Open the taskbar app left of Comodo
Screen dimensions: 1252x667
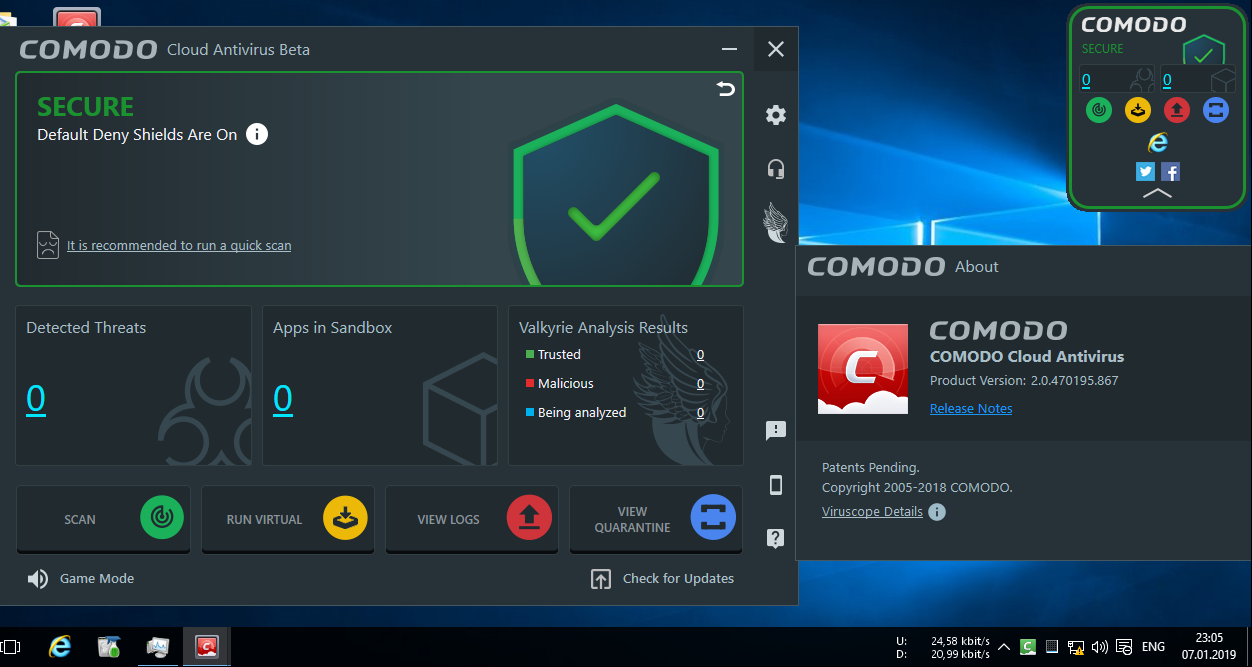pos(158,647)
